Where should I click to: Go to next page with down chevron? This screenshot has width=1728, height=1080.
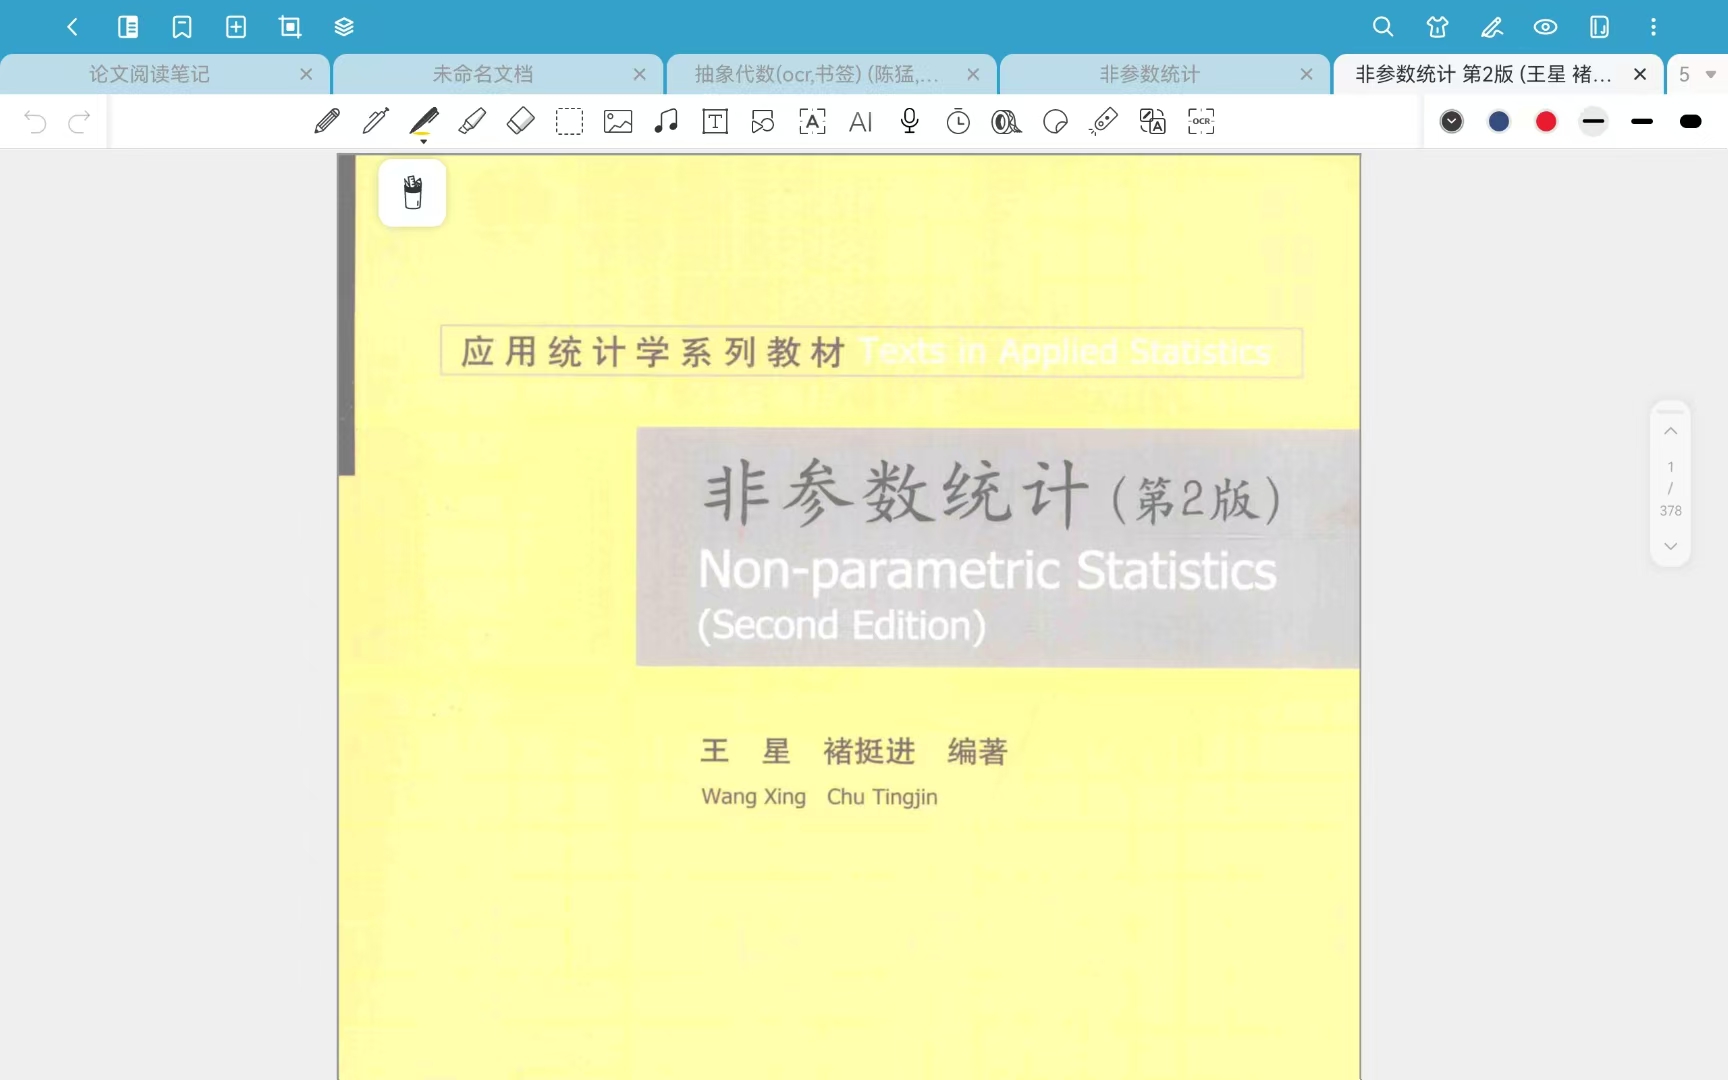[x=1670, y=546]
